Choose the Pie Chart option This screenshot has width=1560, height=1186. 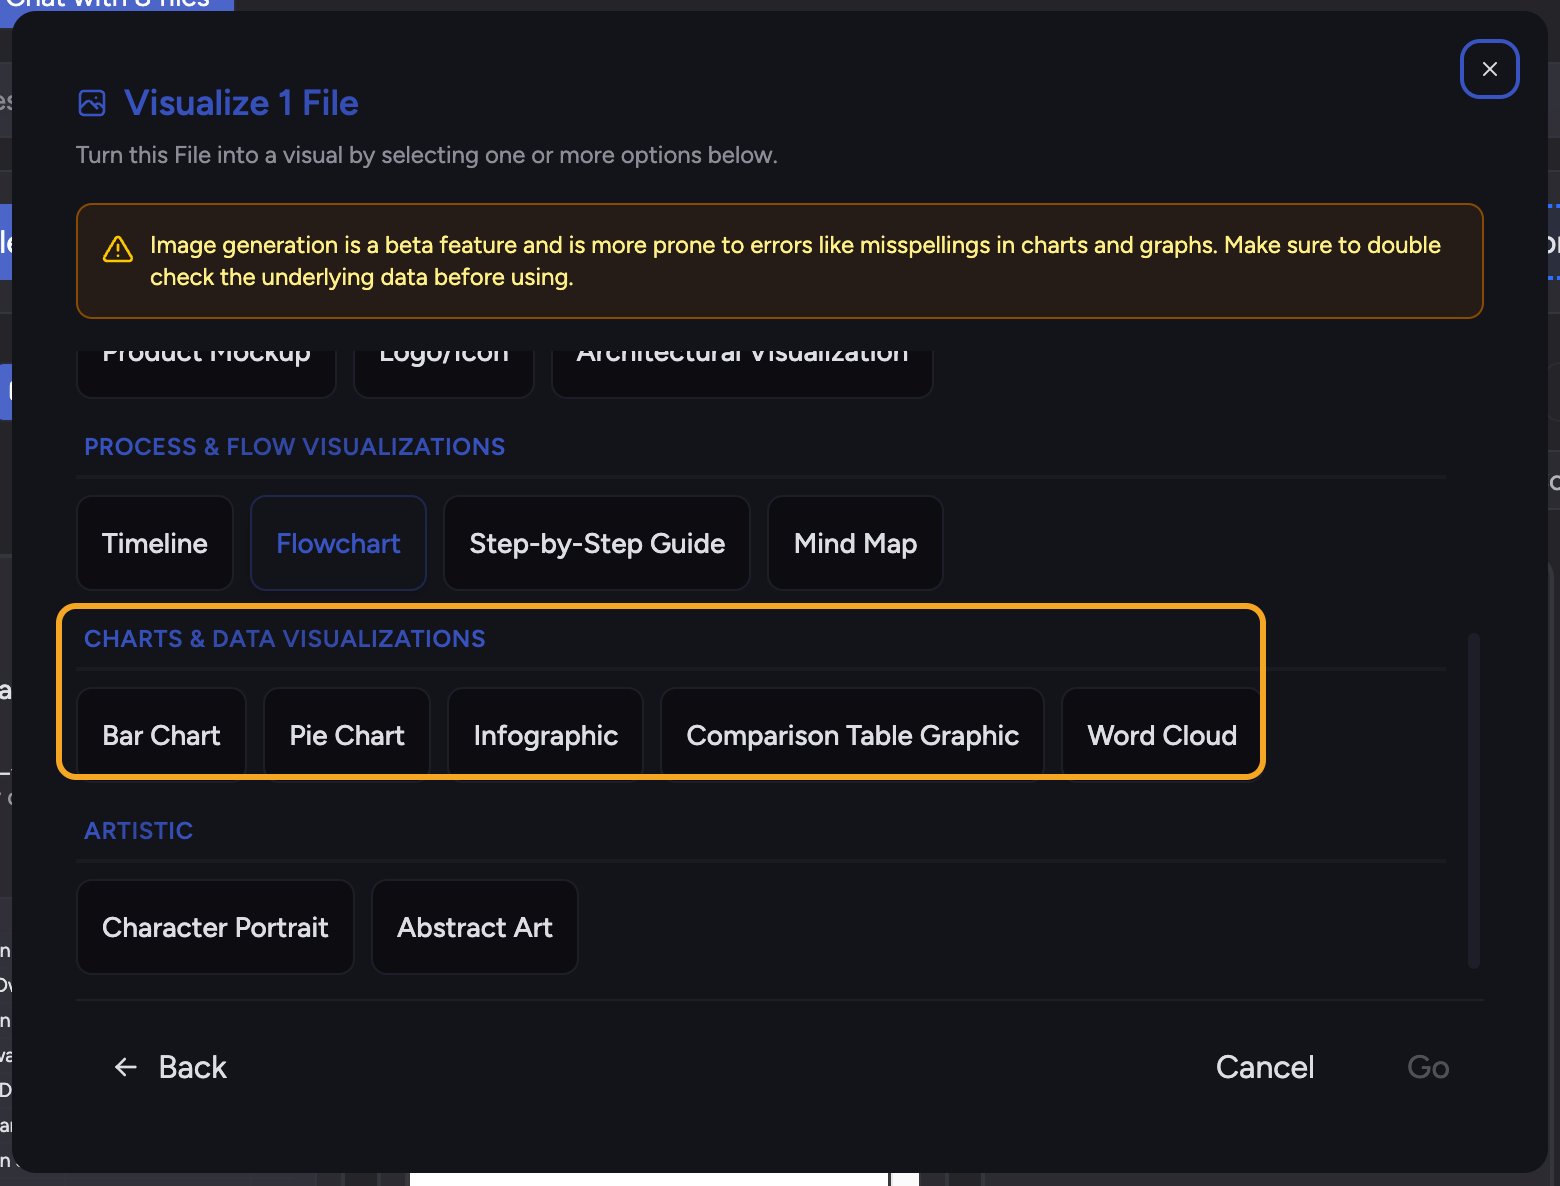coord(347,733)
